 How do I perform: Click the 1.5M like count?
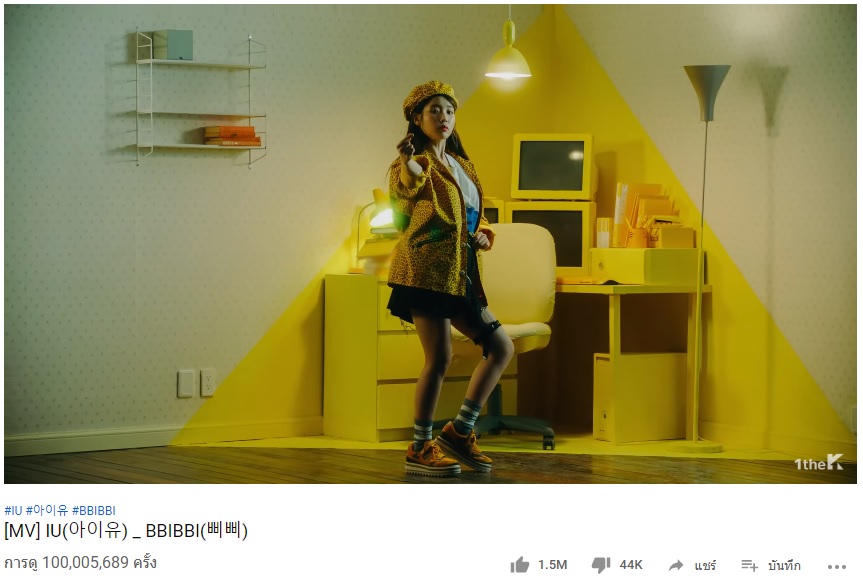pyautogui.click(x=552, y=565)
